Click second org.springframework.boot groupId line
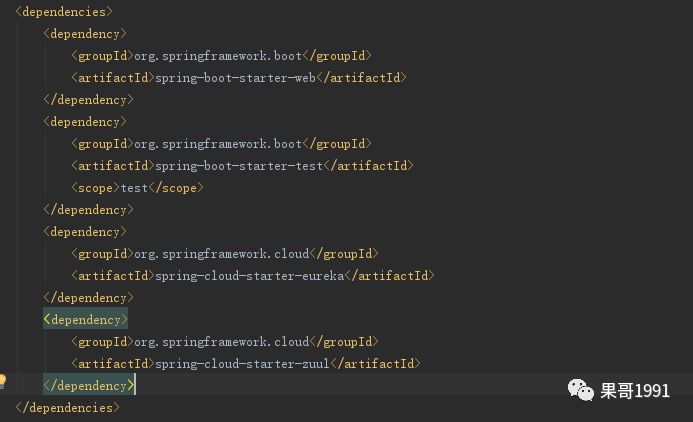Screen dimensions: 693x422 [221, 144]
